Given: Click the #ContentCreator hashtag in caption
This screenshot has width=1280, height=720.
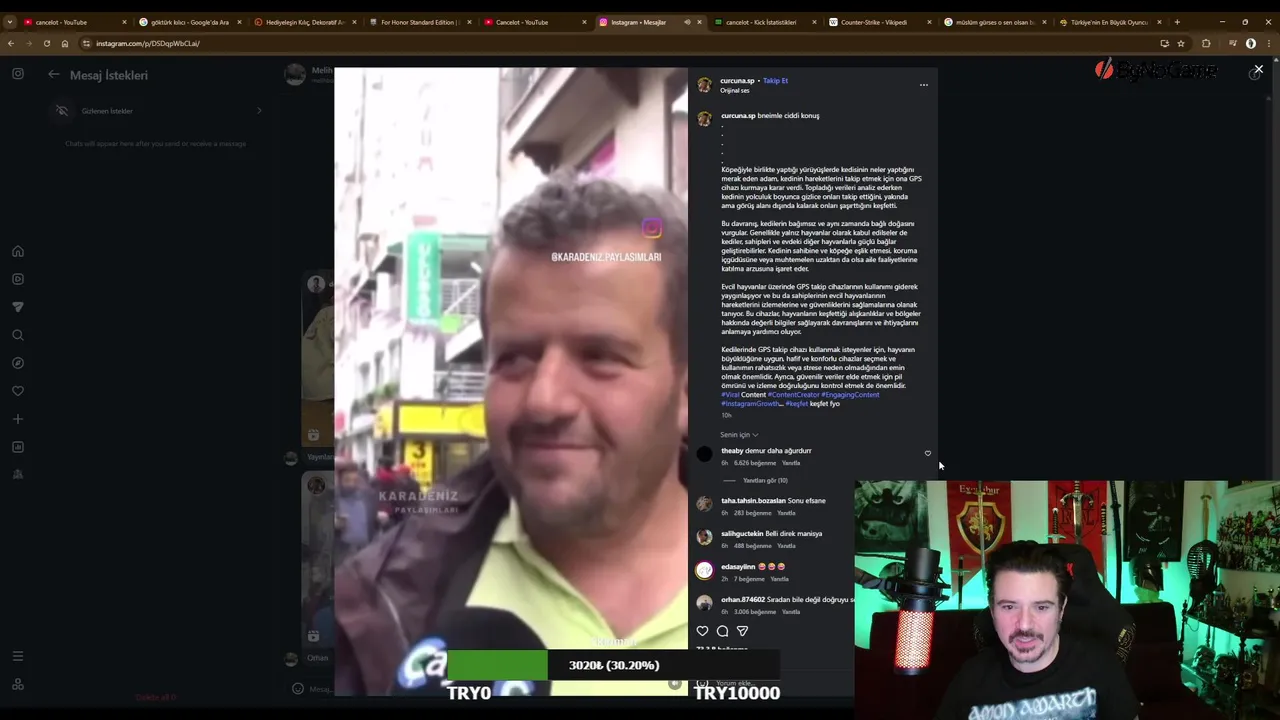Looking at the screenshot, I should [793, 395].
